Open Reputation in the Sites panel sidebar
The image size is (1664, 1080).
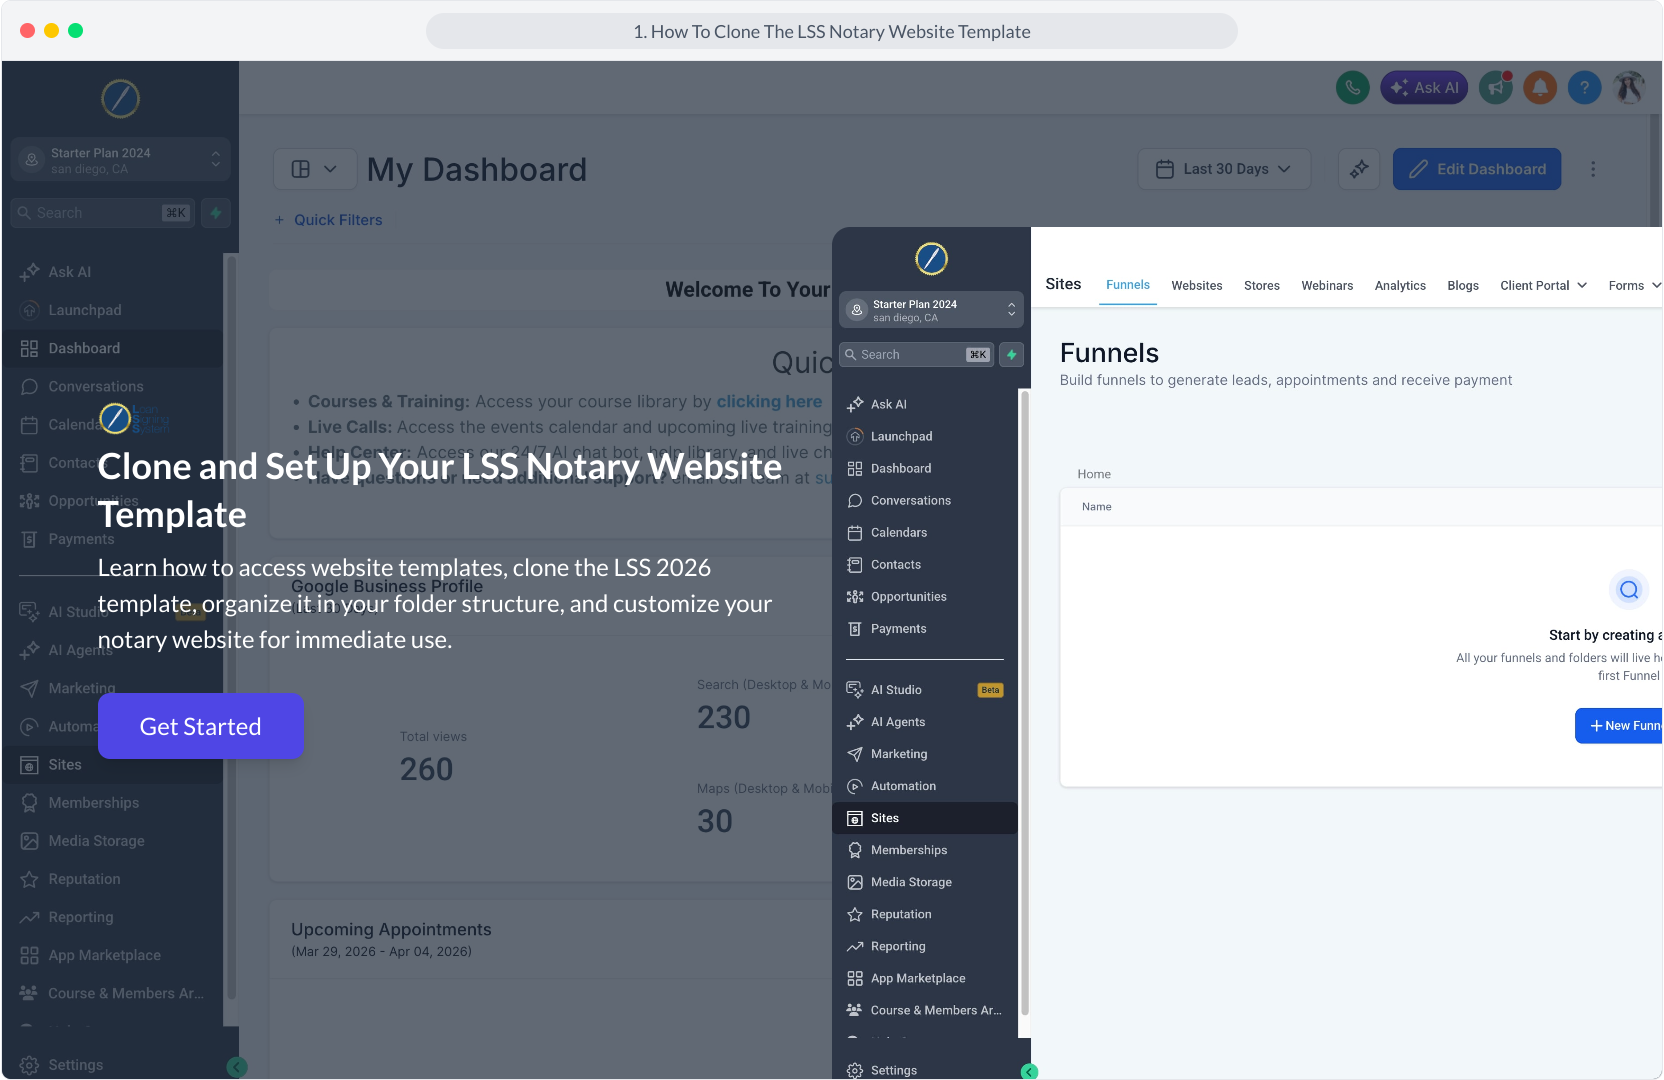924,914
